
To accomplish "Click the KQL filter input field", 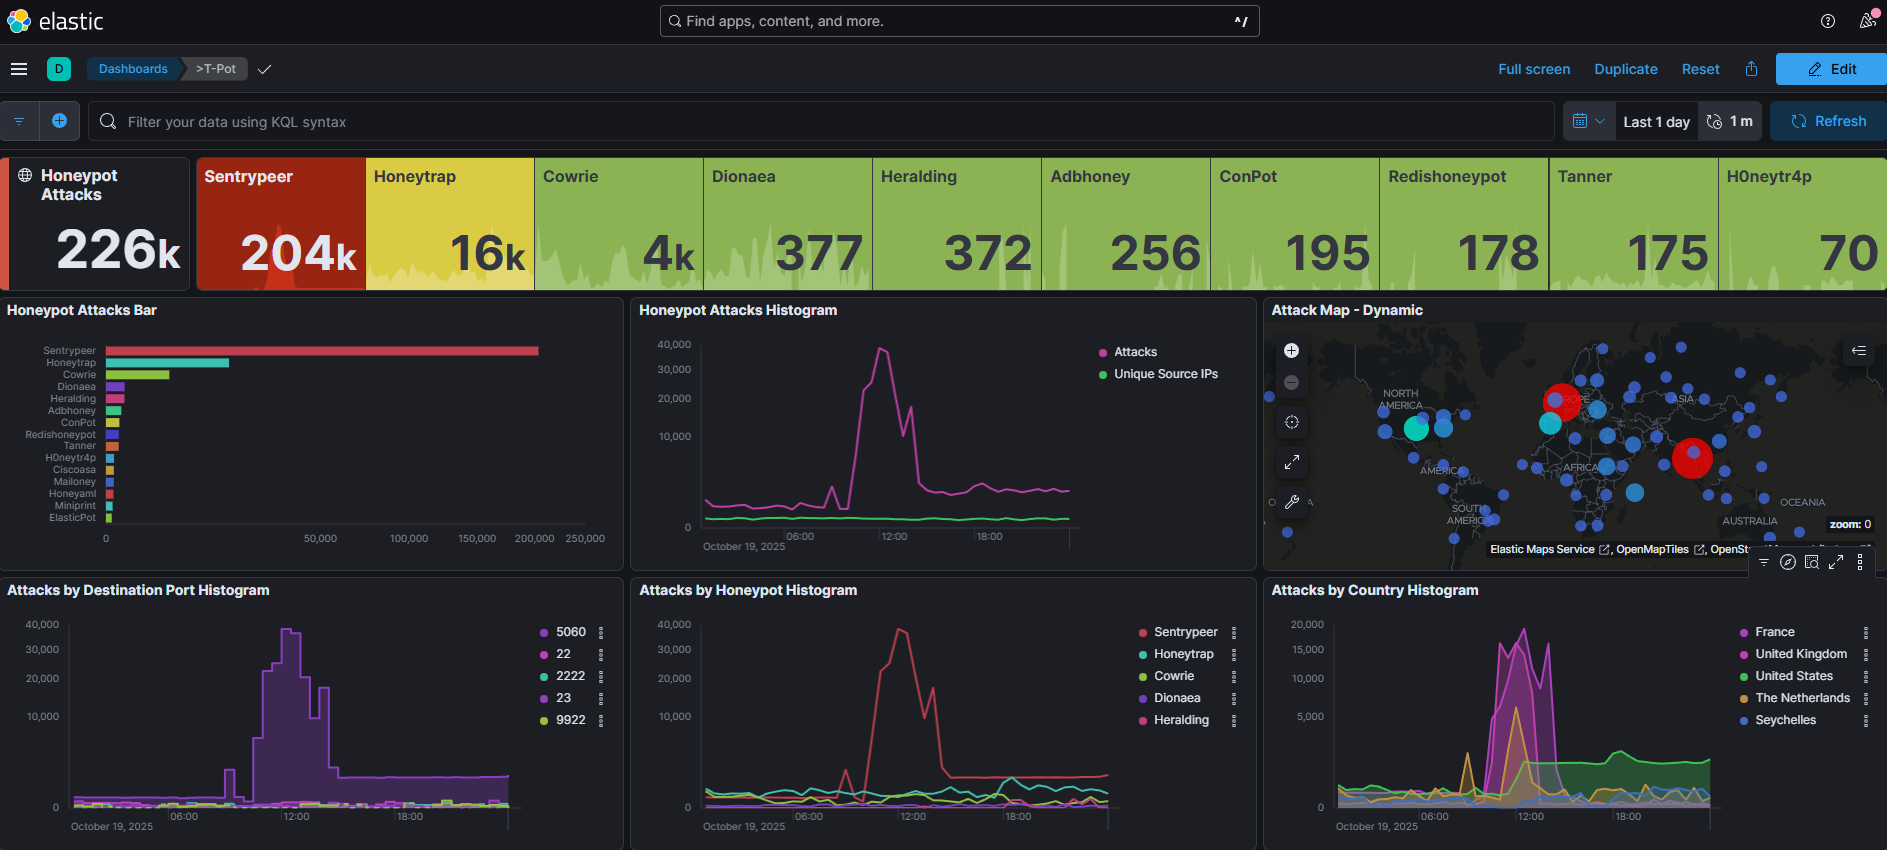I will click(820, 121).
